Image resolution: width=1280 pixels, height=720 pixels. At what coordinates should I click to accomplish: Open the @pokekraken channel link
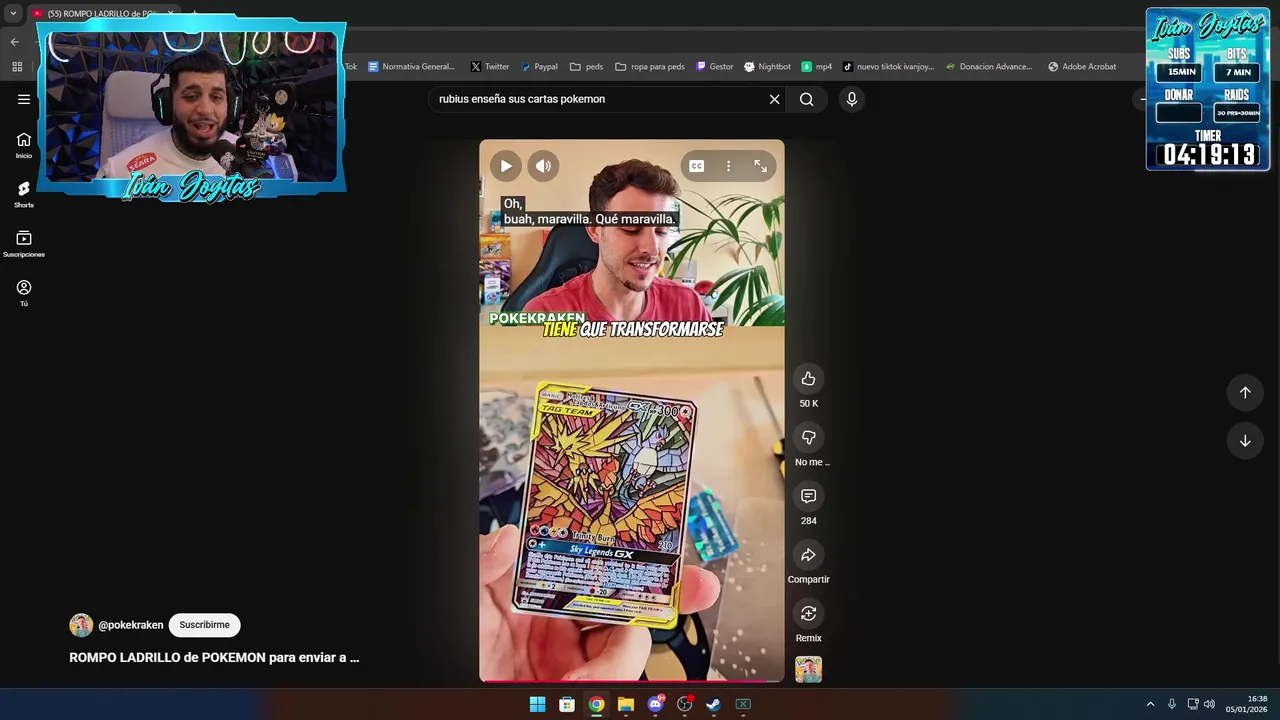(130, 625)
